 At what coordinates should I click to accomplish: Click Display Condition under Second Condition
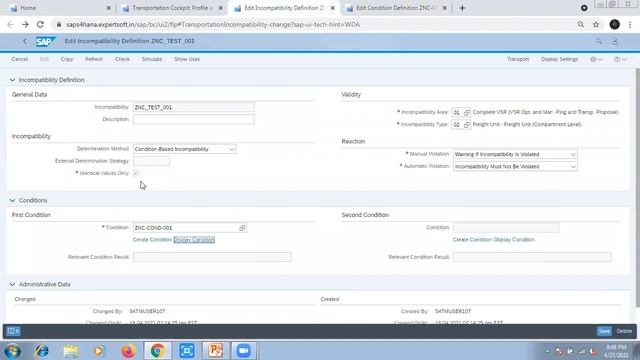[x=514, y=240]
